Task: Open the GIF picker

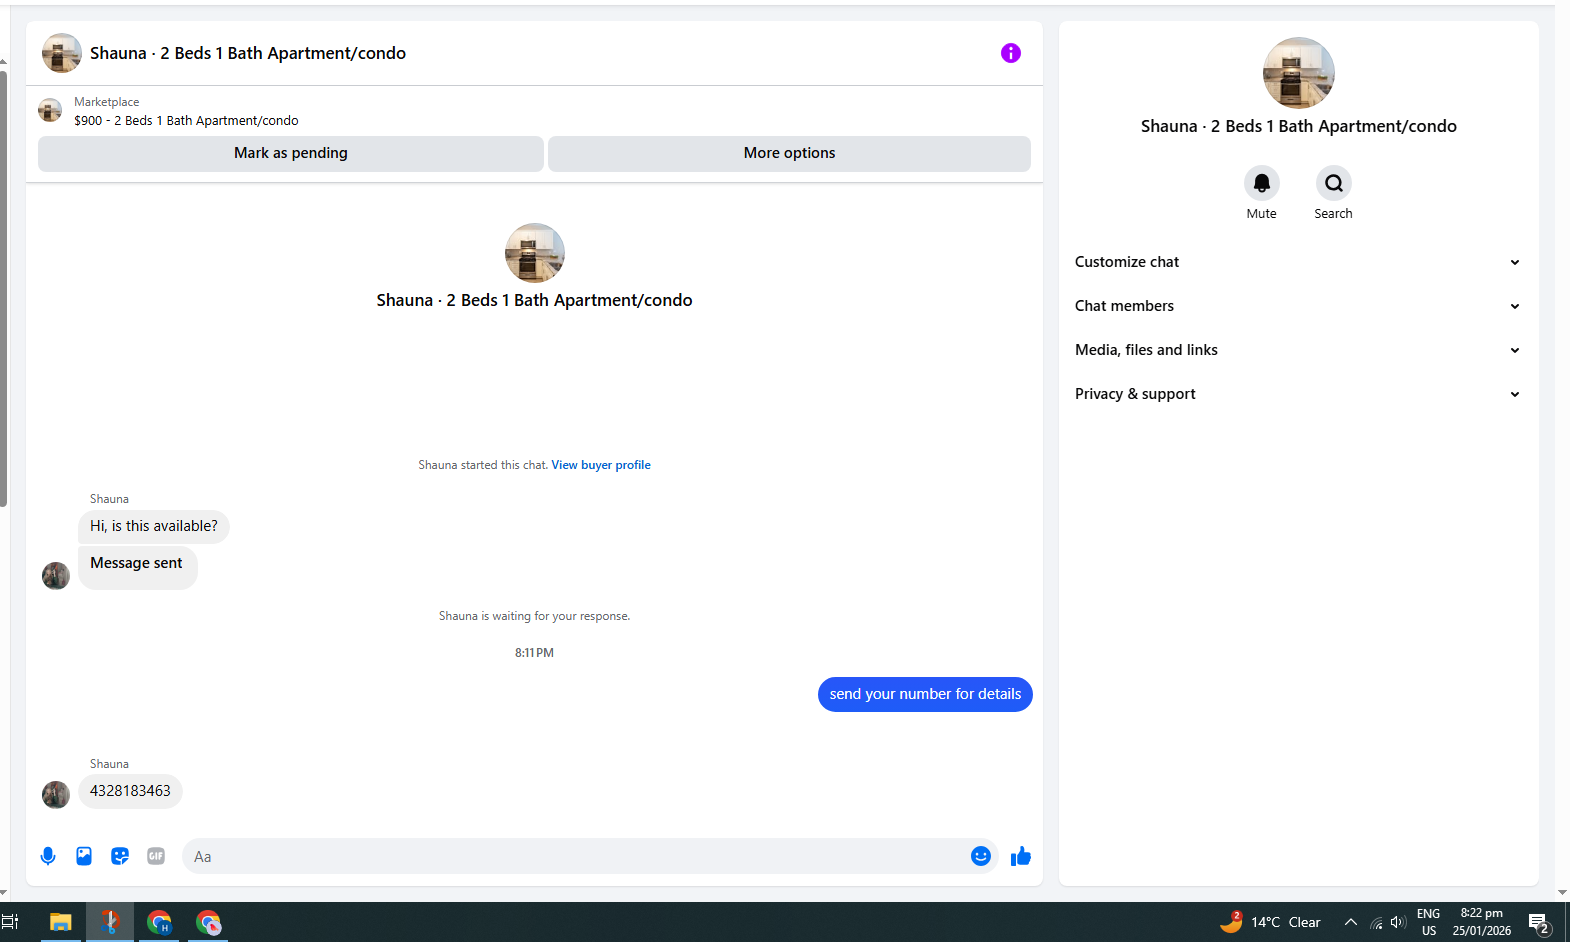Action: [x=156, y=856]
